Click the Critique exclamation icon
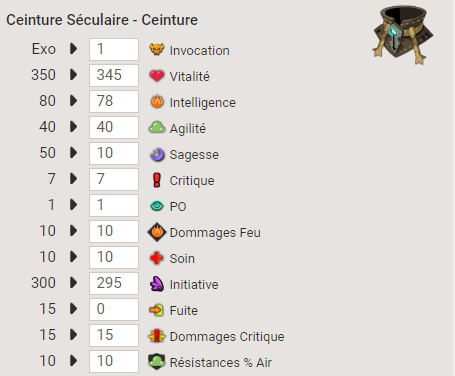This screenshot has height=376, width=455. (x=157, y=180)
